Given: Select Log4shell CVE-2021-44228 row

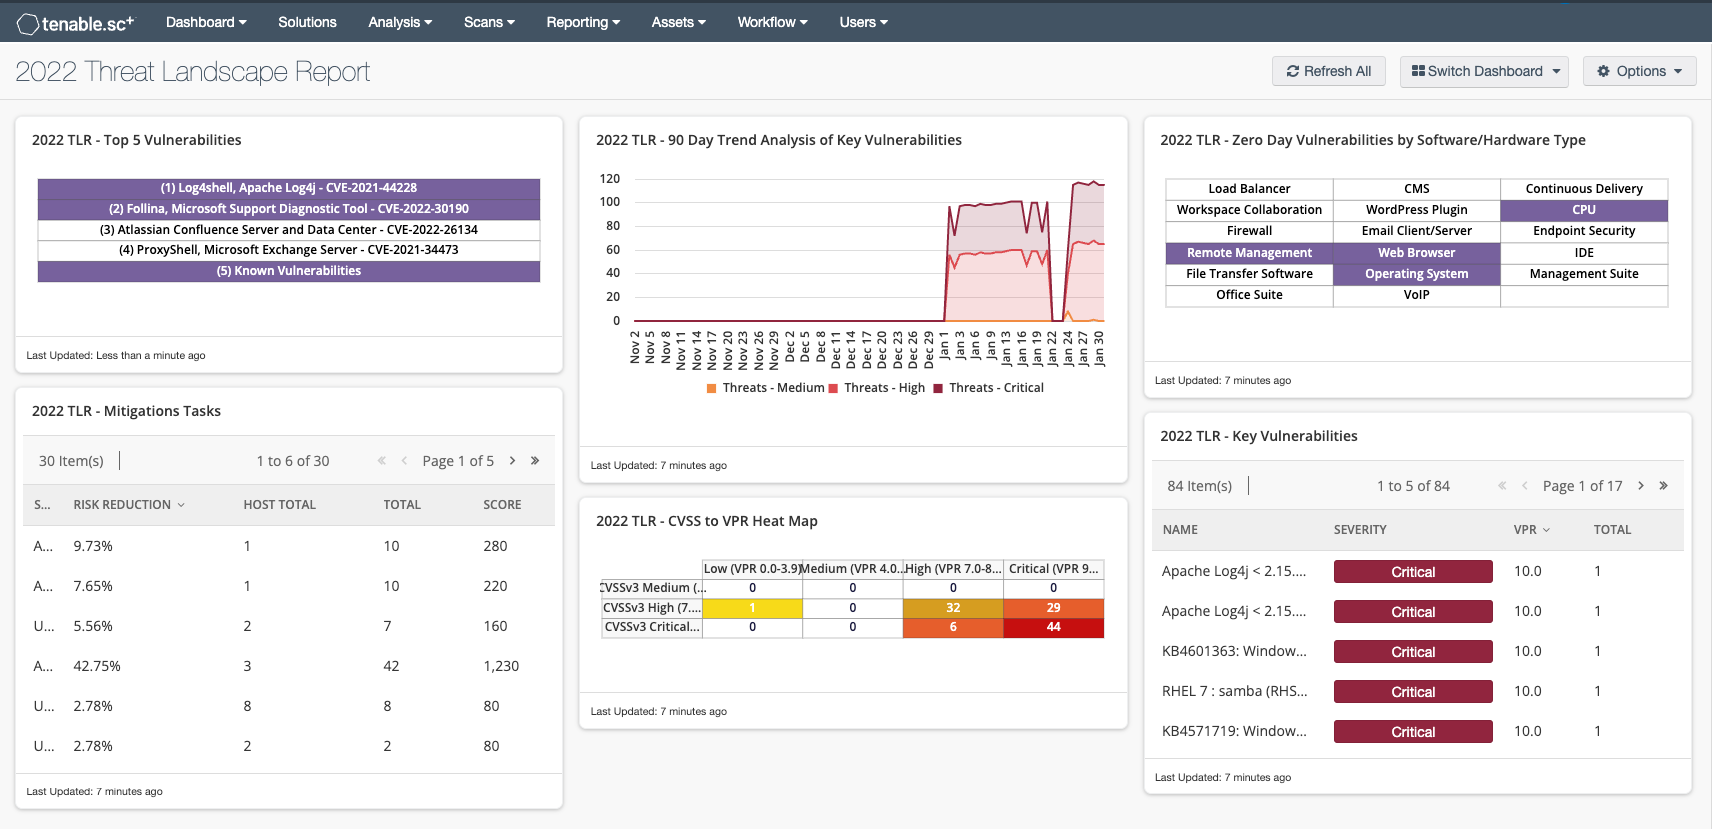Looking at the screenshot, I should pyautogui.click(x=289, y=188).
